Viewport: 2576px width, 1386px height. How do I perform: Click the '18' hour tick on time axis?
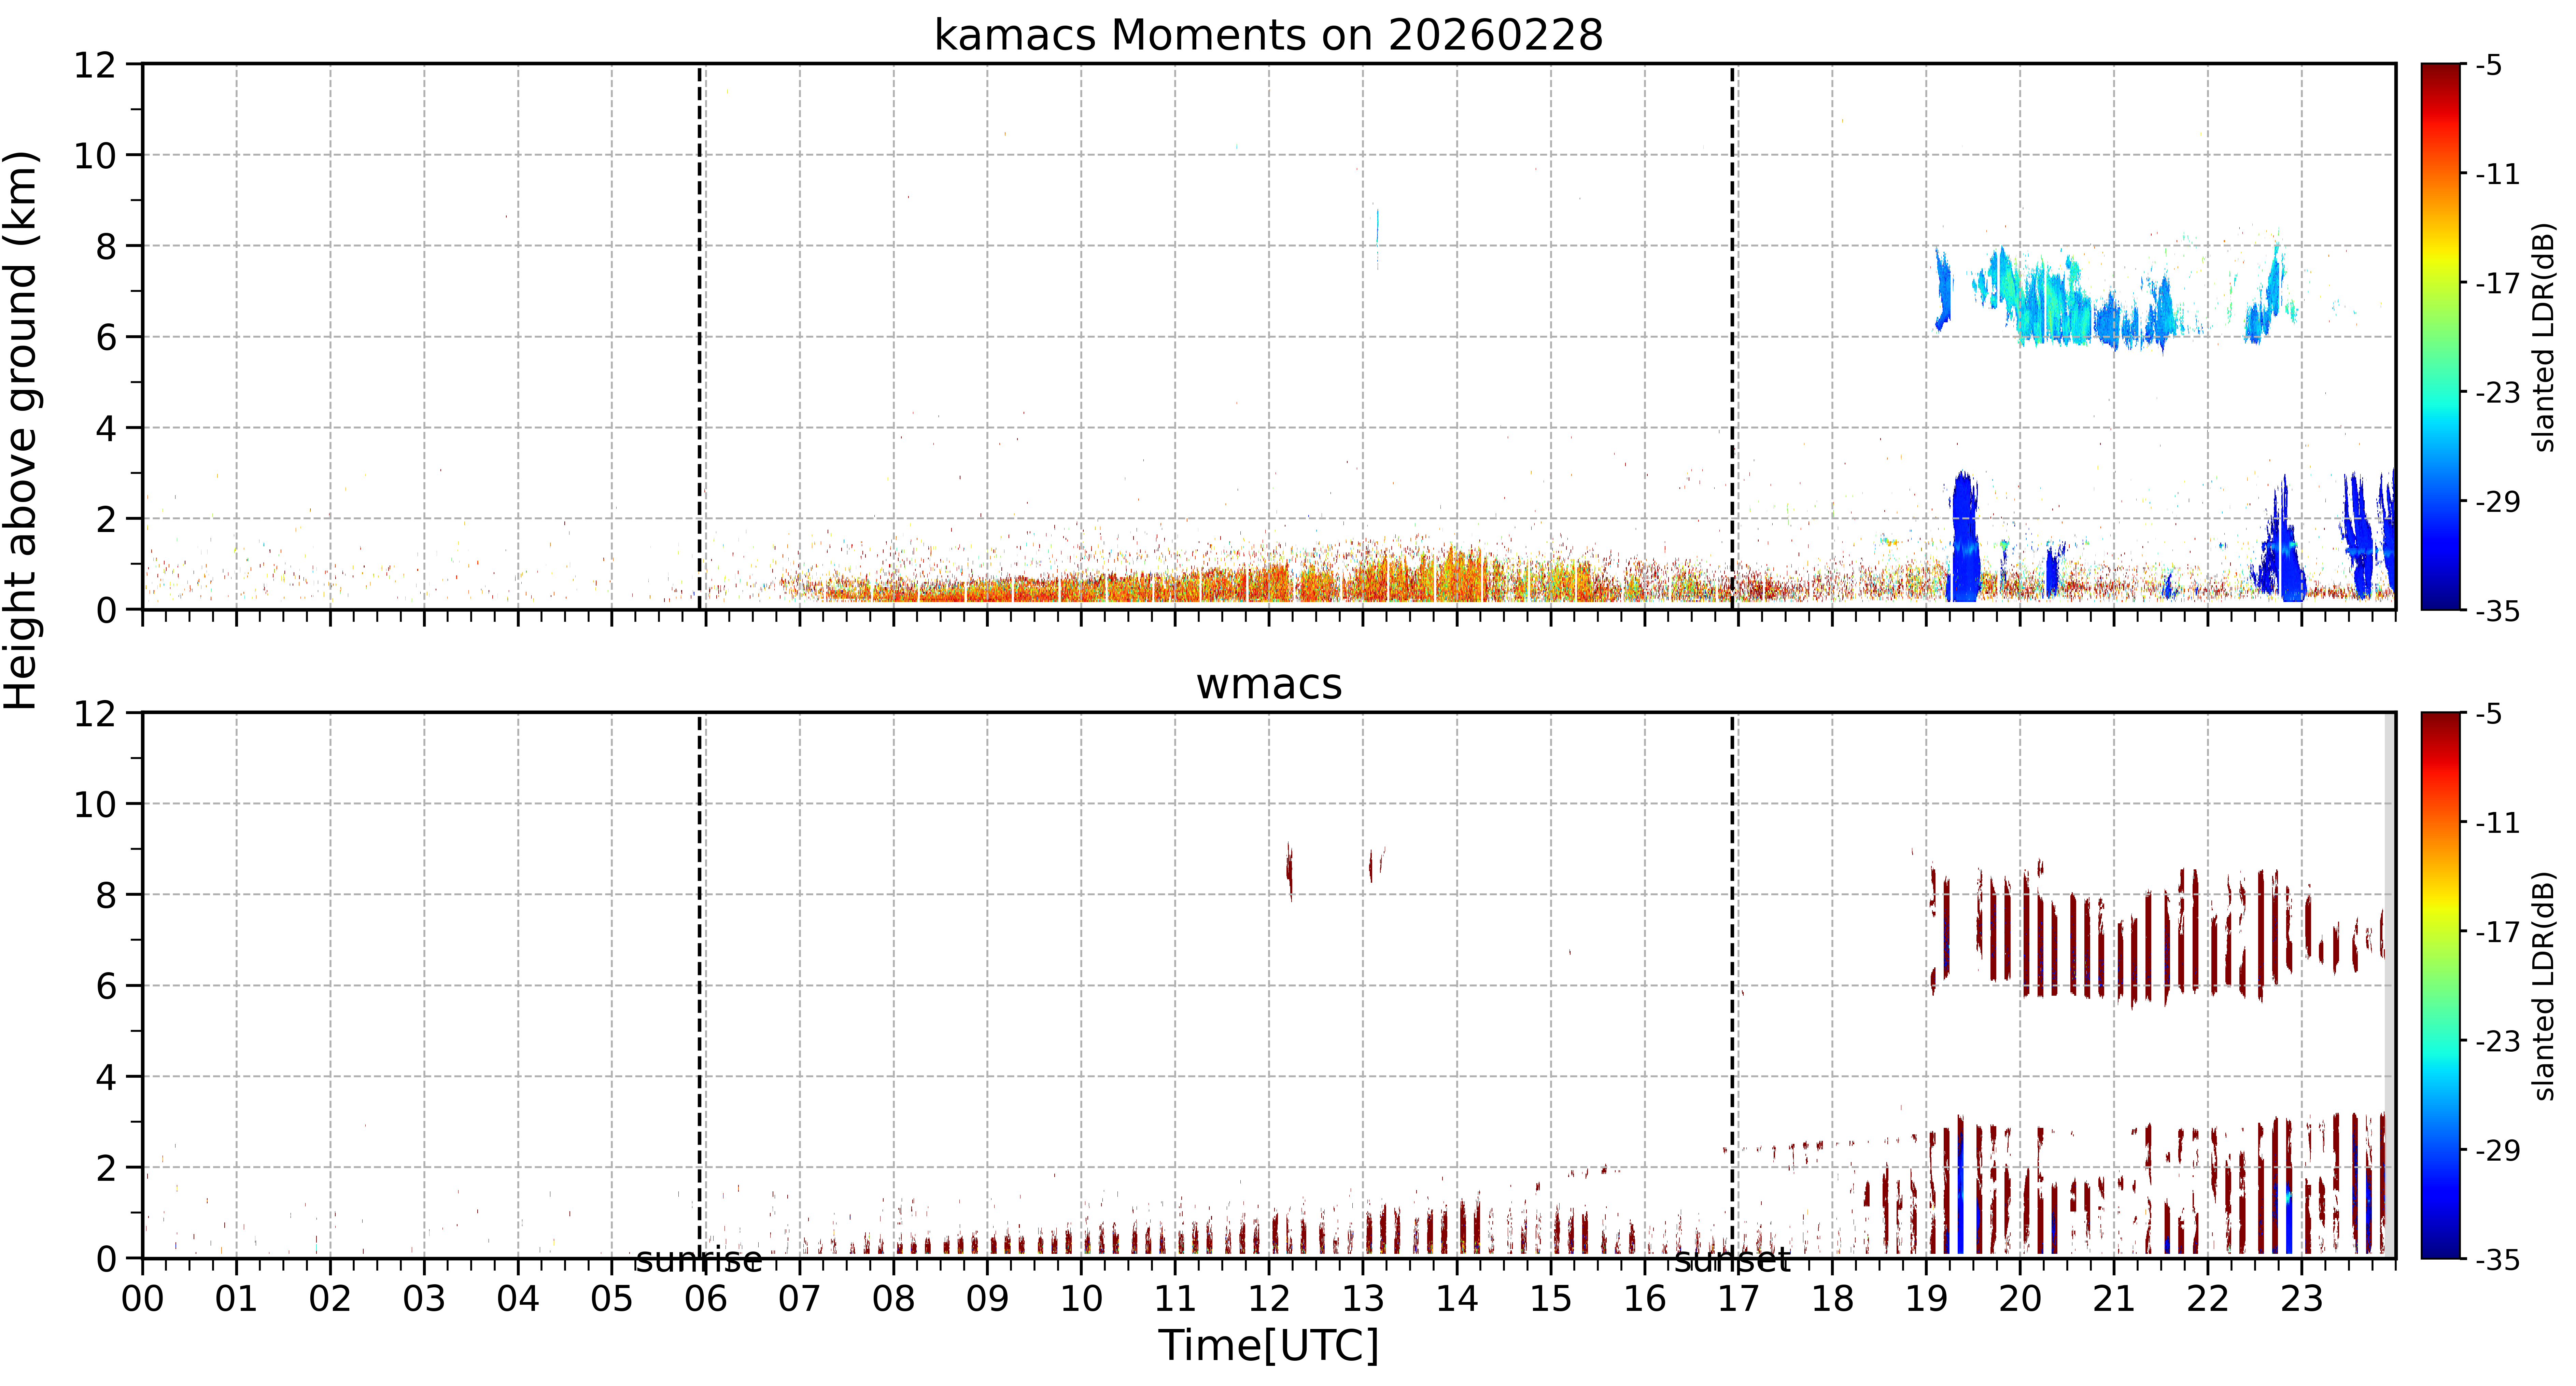click(1833, 1299)
